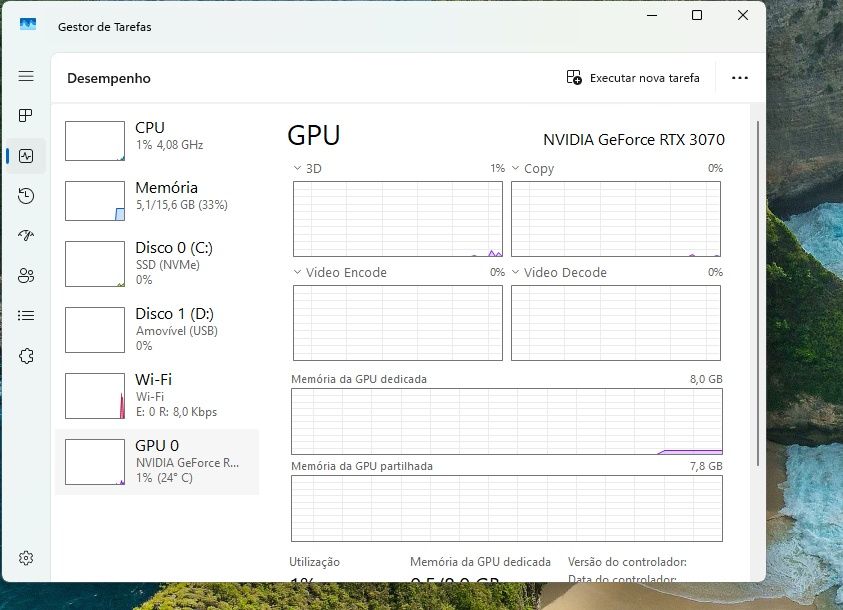The image size is (843, 610).
Task: Open the Startup apps page icon
Action: point(26,235)
